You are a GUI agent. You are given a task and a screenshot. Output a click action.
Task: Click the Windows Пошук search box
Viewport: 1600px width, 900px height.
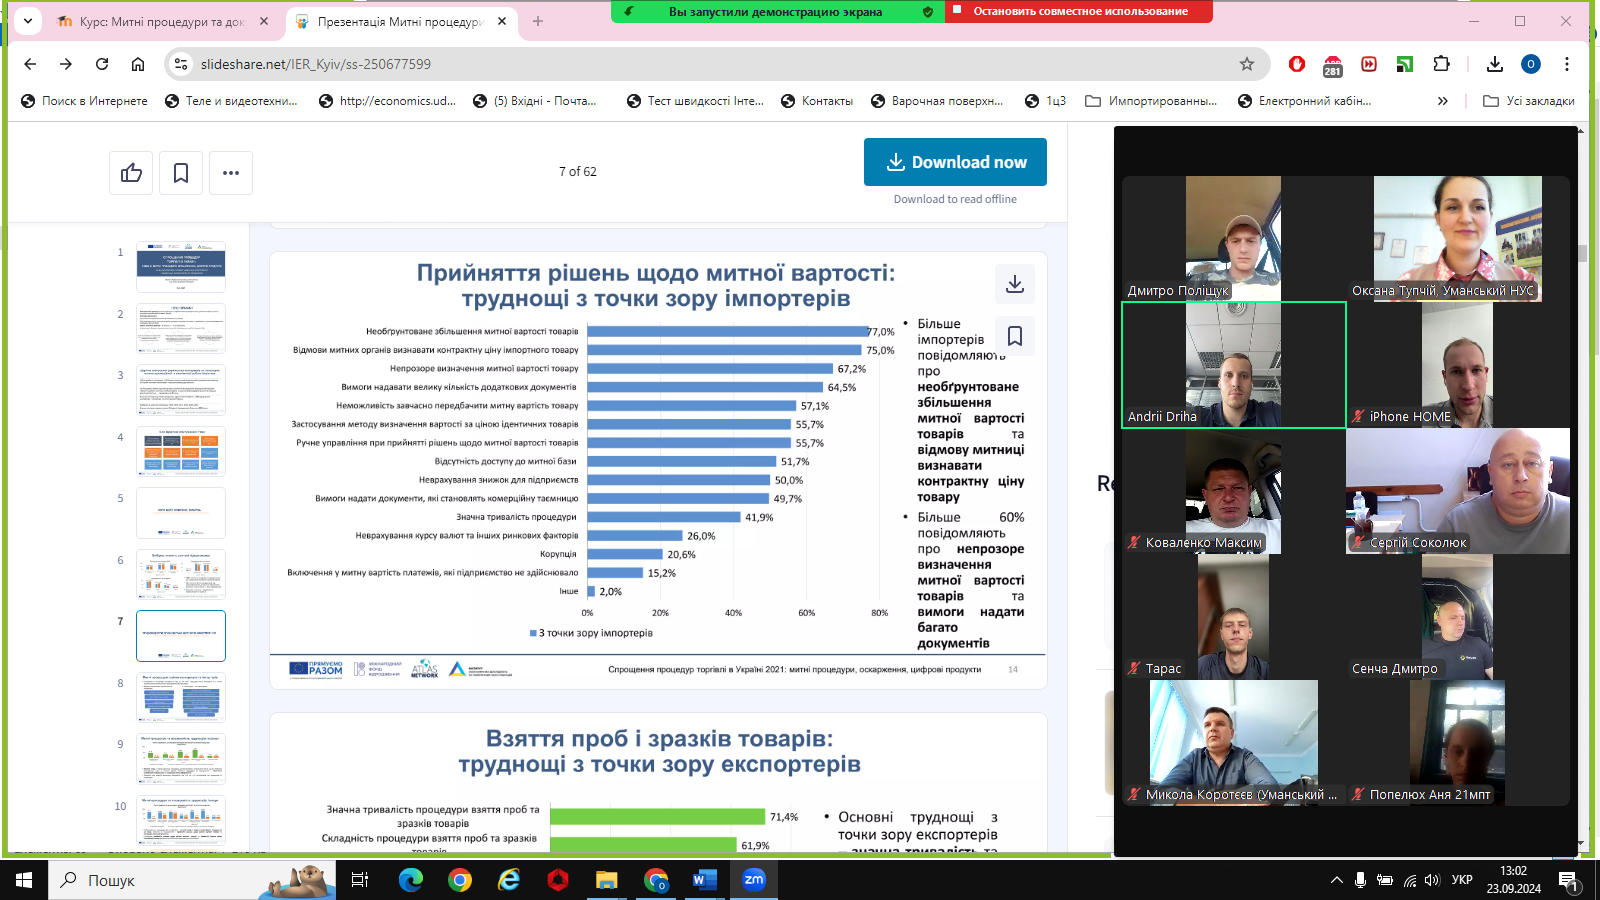(193, 880)
